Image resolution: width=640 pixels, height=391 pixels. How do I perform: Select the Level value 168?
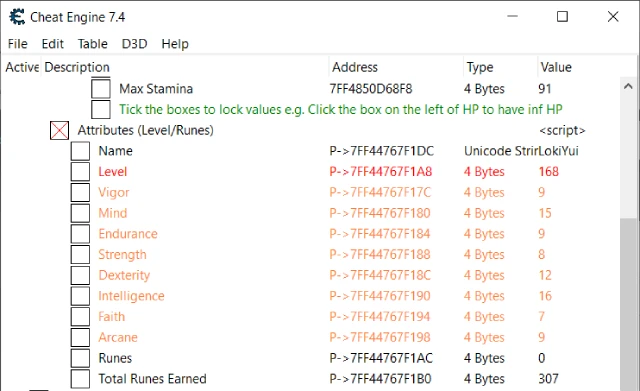pos(549,171)
